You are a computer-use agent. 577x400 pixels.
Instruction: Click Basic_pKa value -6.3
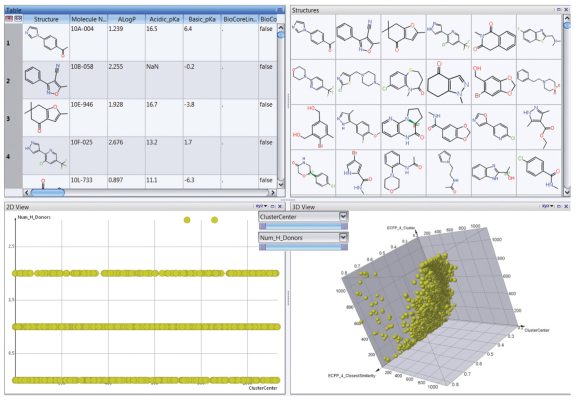(x=189, y=180)
